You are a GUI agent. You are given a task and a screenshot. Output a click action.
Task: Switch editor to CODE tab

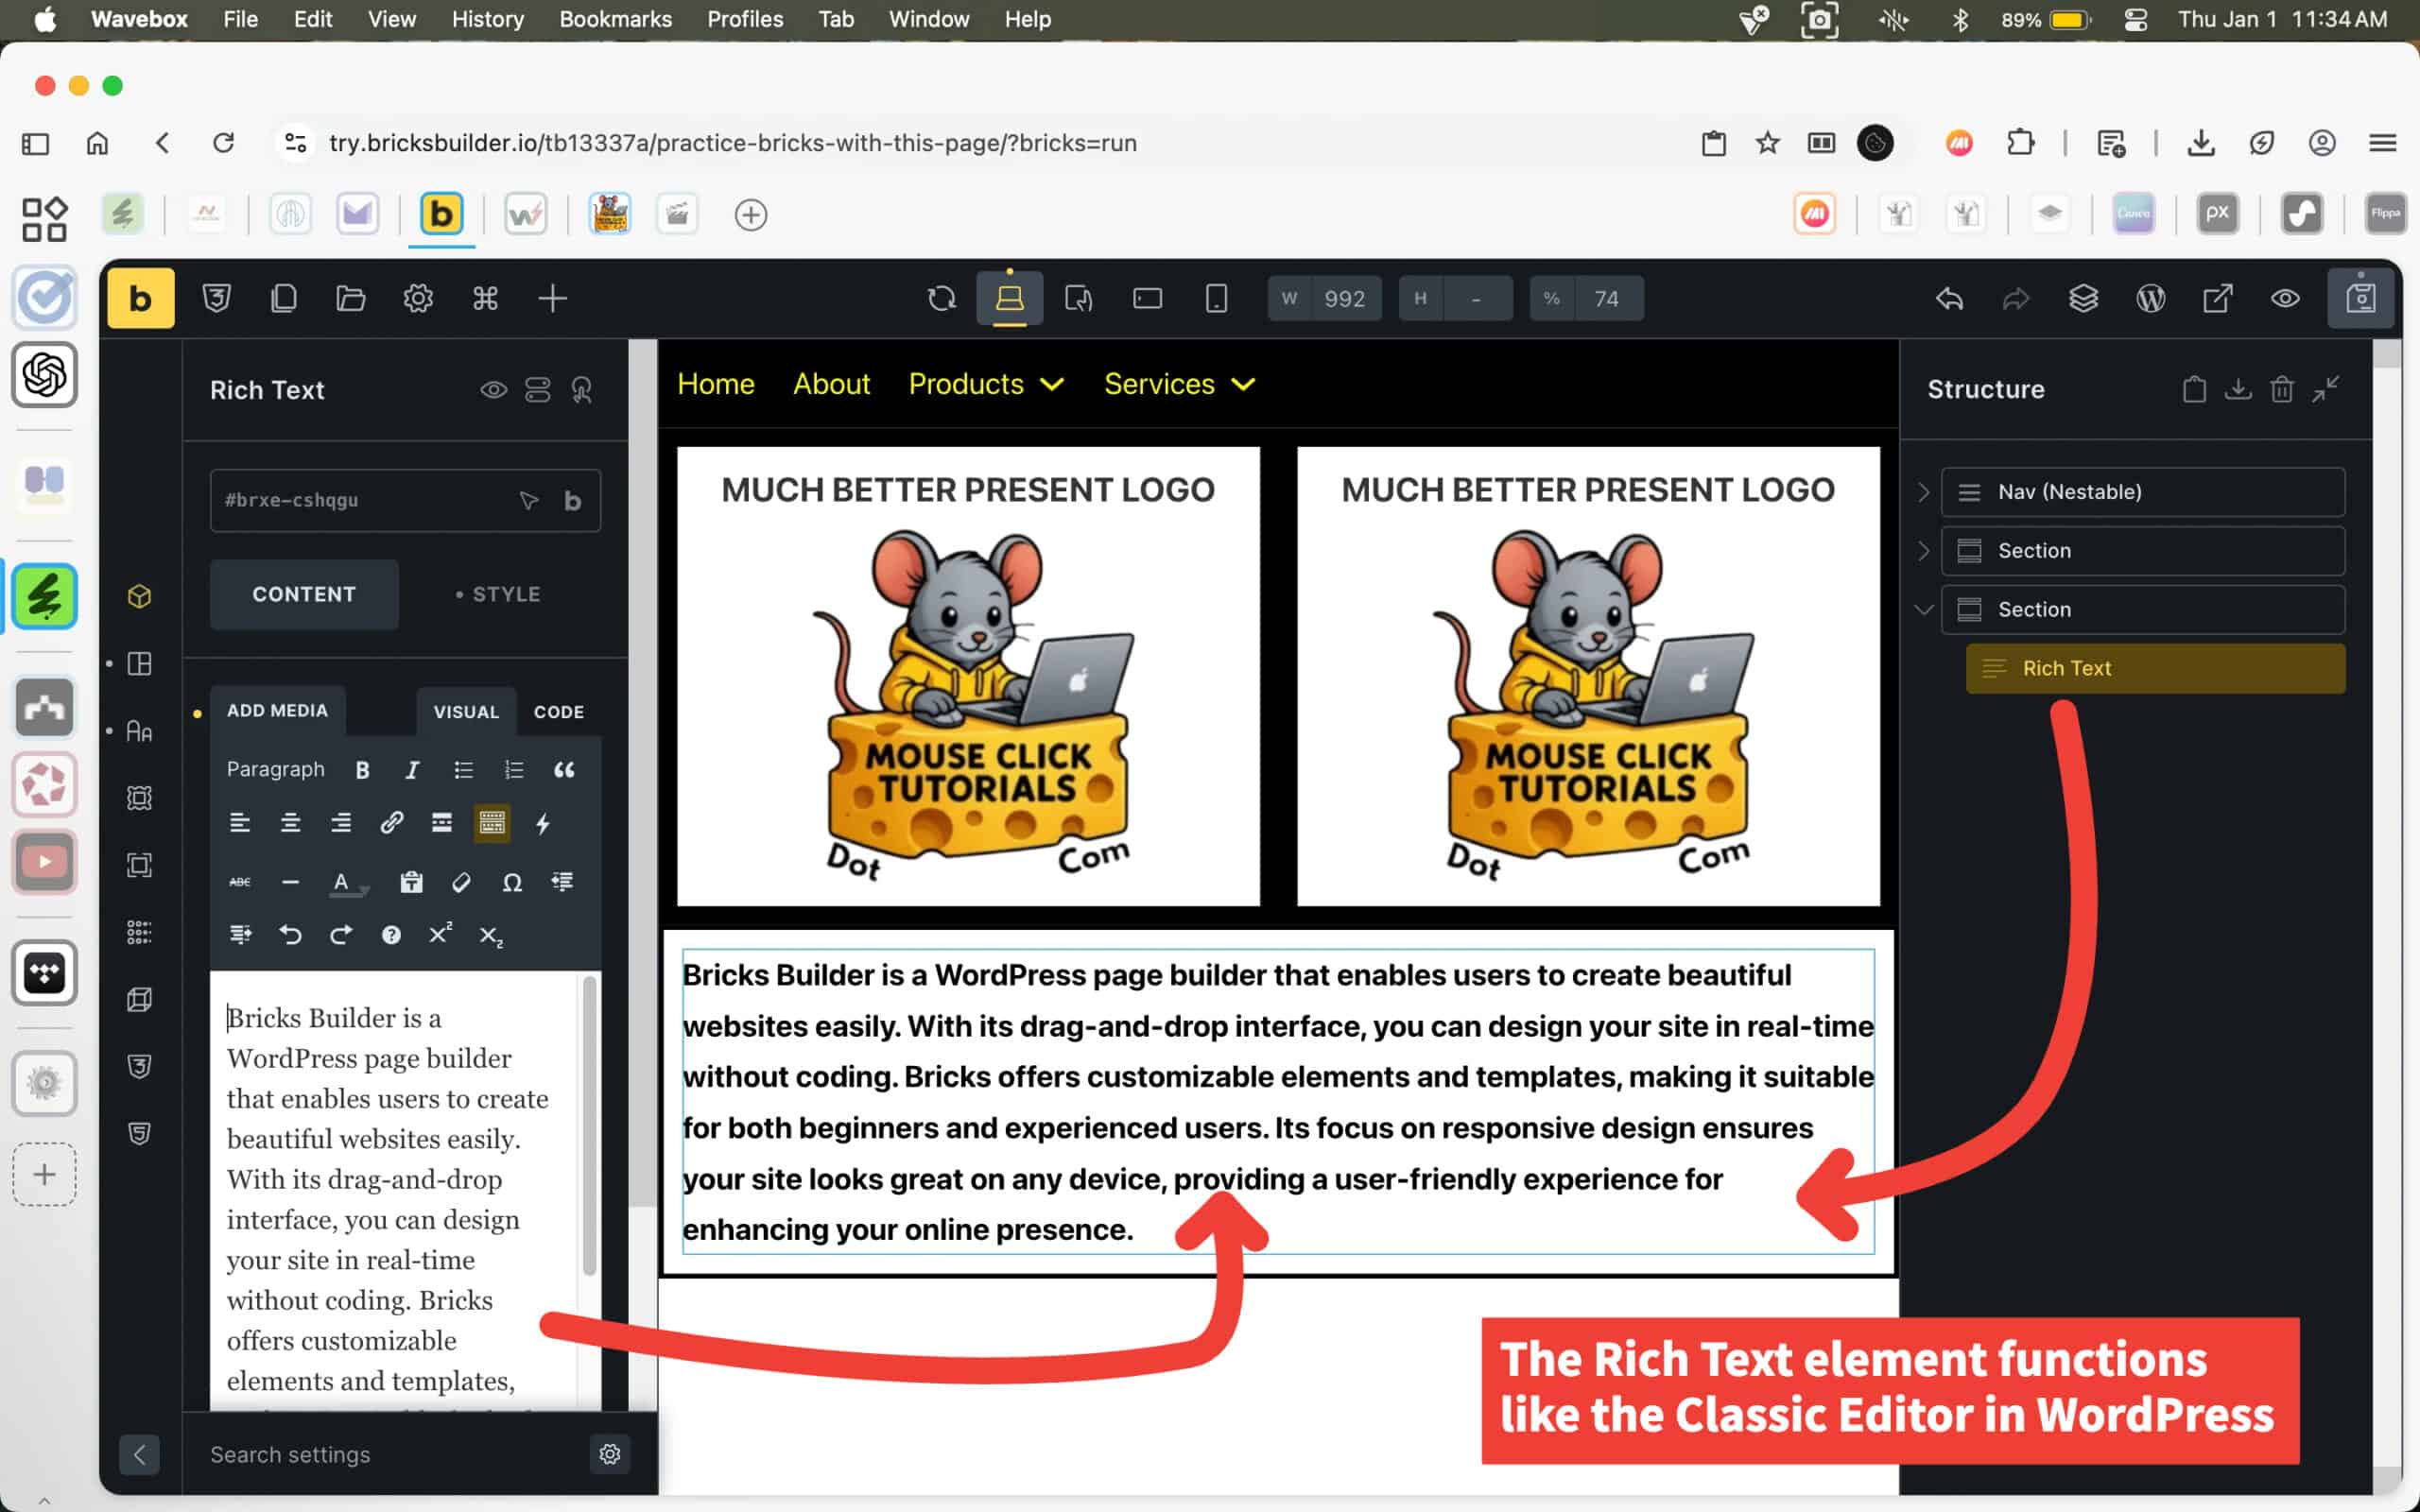tap(558, 712)
